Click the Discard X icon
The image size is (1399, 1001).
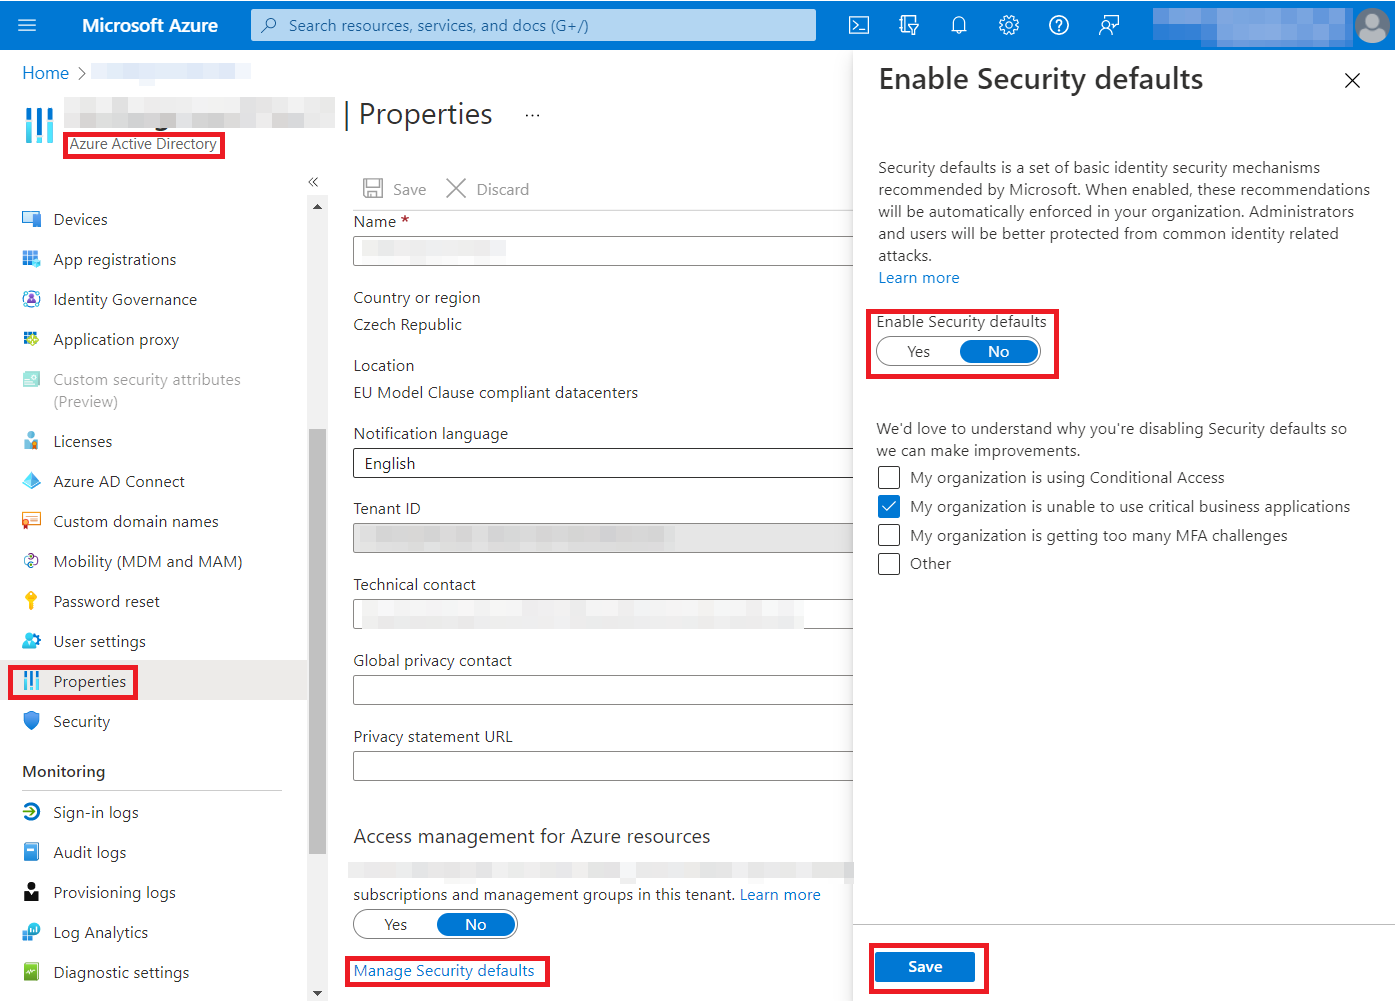(x=456, y=189)
